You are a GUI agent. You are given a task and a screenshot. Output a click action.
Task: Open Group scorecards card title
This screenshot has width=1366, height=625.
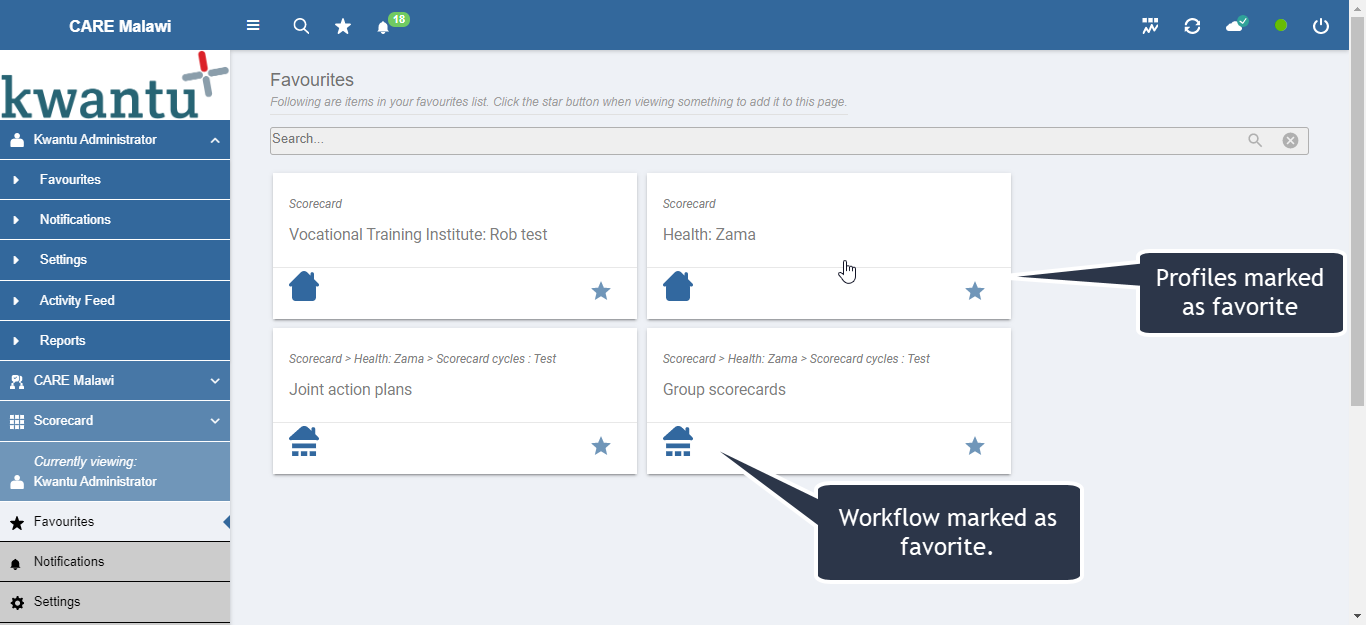[x=724, y=390]
